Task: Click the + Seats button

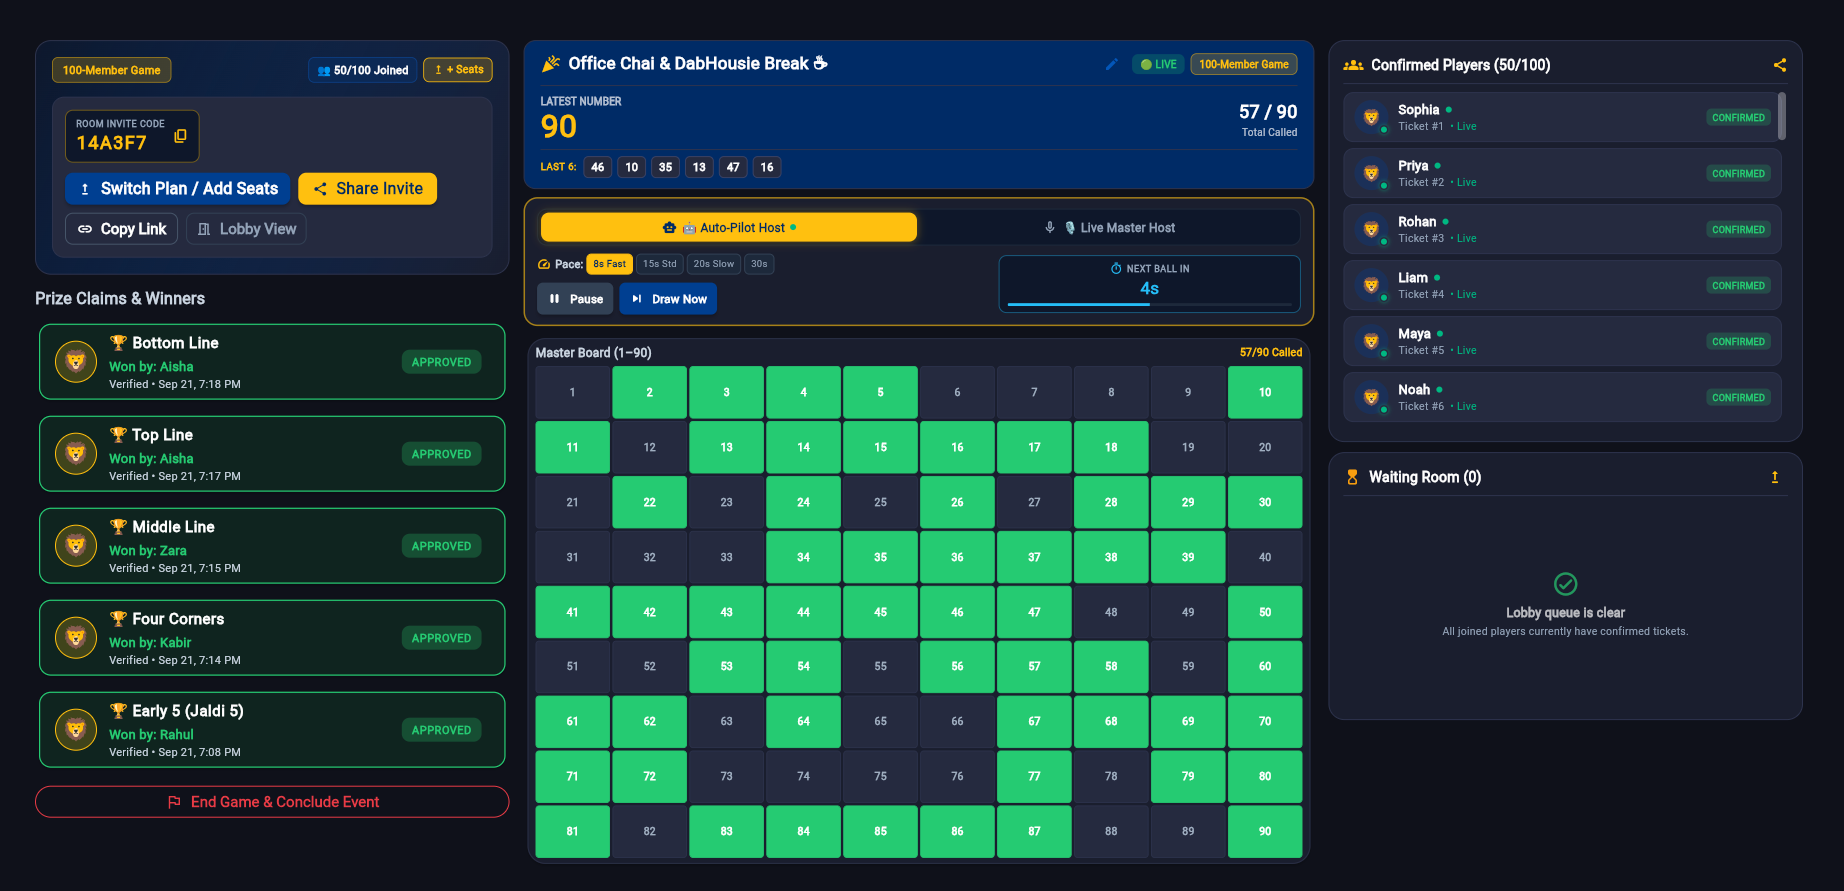Action: point(458,70)
